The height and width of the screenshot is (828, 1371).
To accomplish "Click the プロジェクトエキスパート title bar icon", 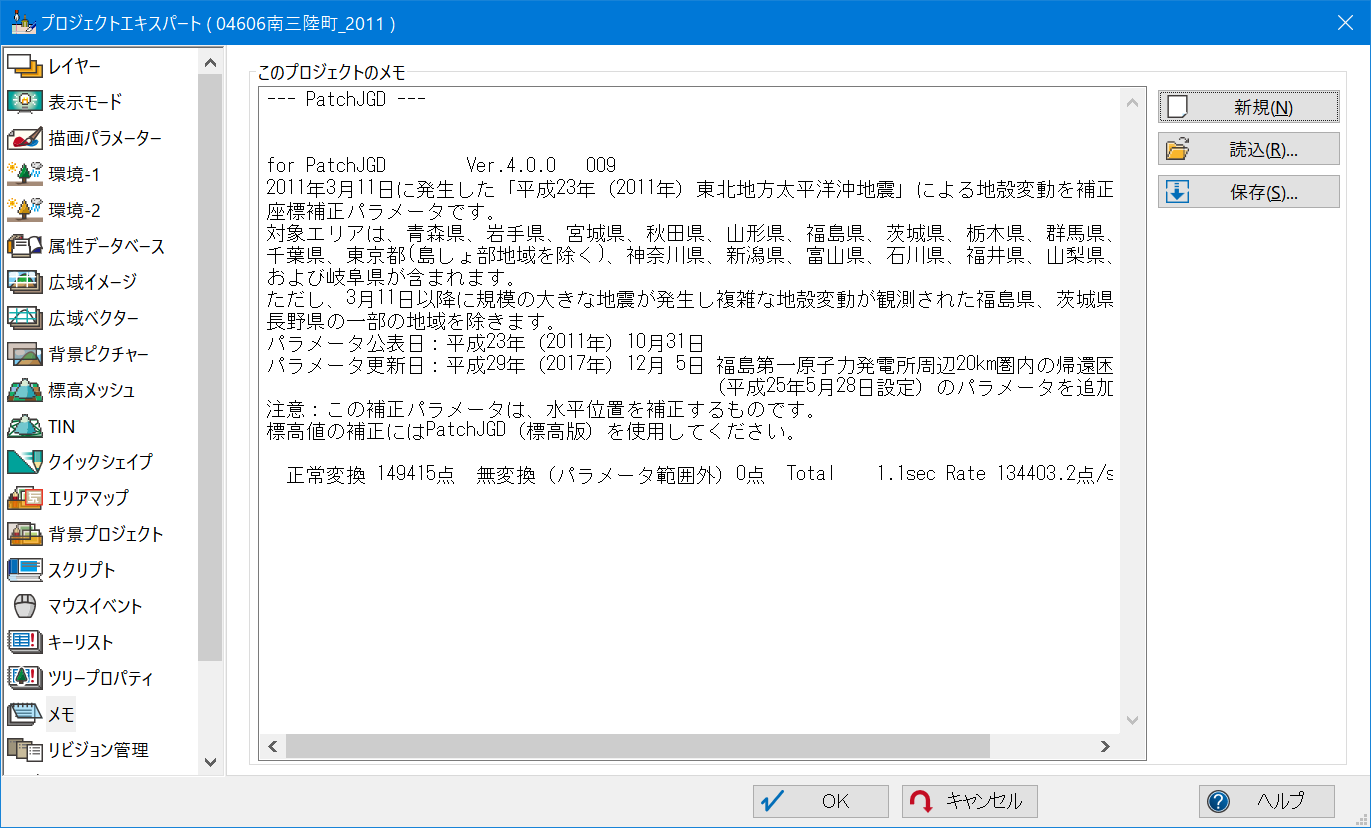I will point(22,22).
